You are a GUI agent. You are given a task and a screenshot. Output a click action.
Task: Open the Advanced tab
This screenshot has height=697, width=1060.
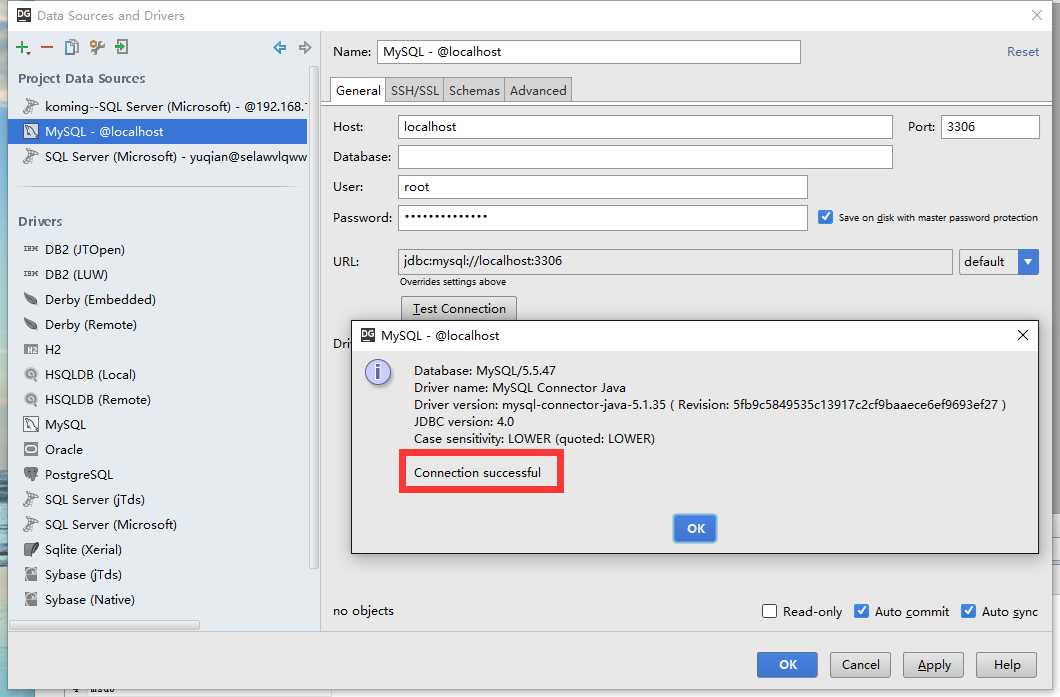coord(538,90)
